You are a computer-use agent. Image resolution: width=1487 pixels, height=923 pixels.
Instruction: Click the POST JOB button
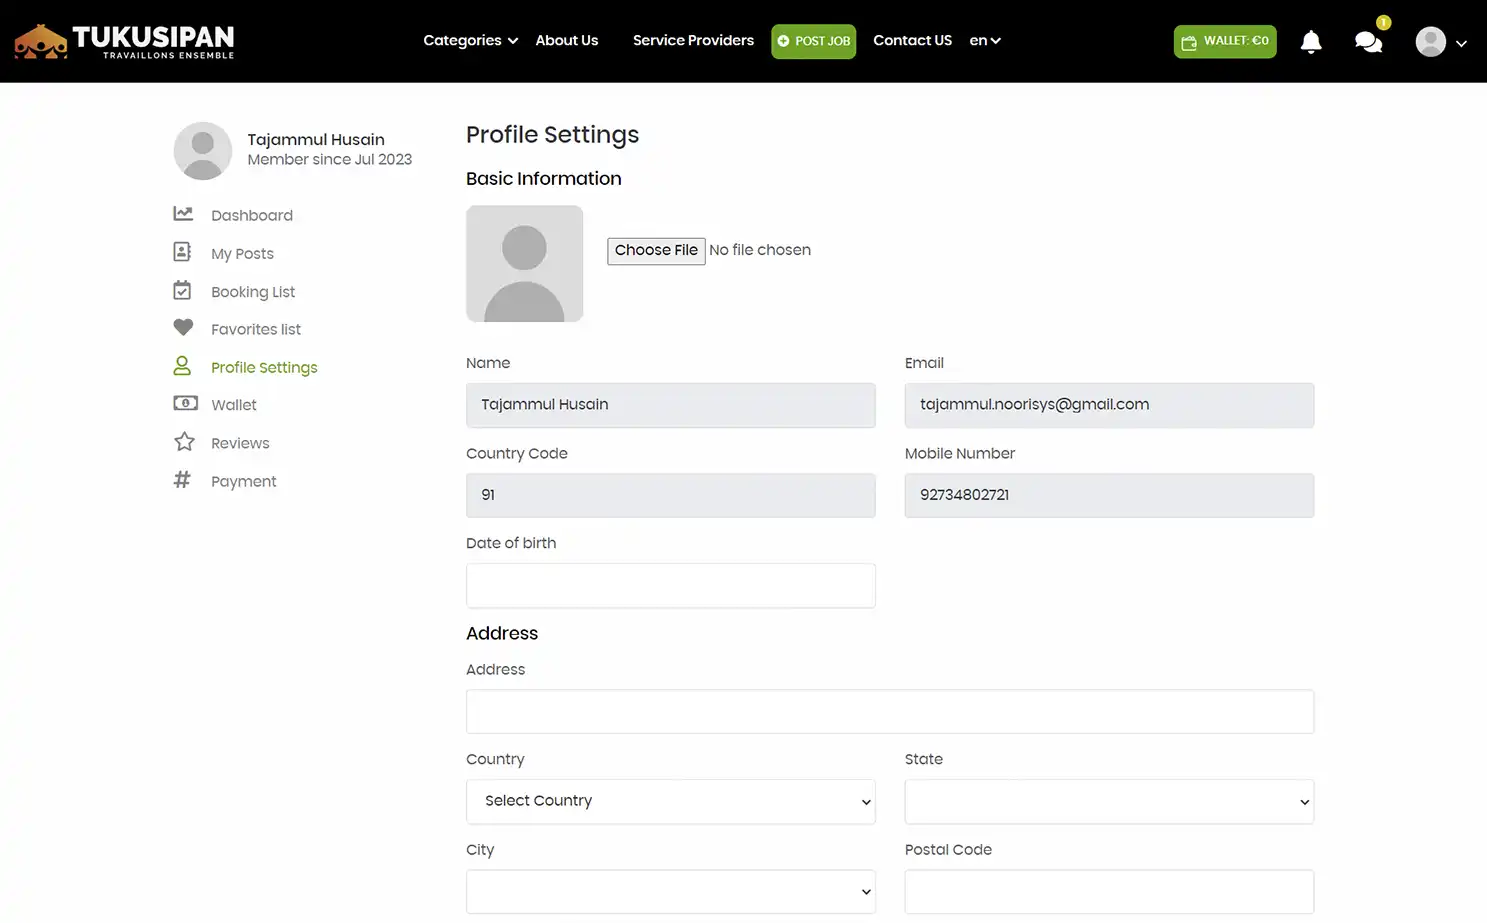click(813, 41)
